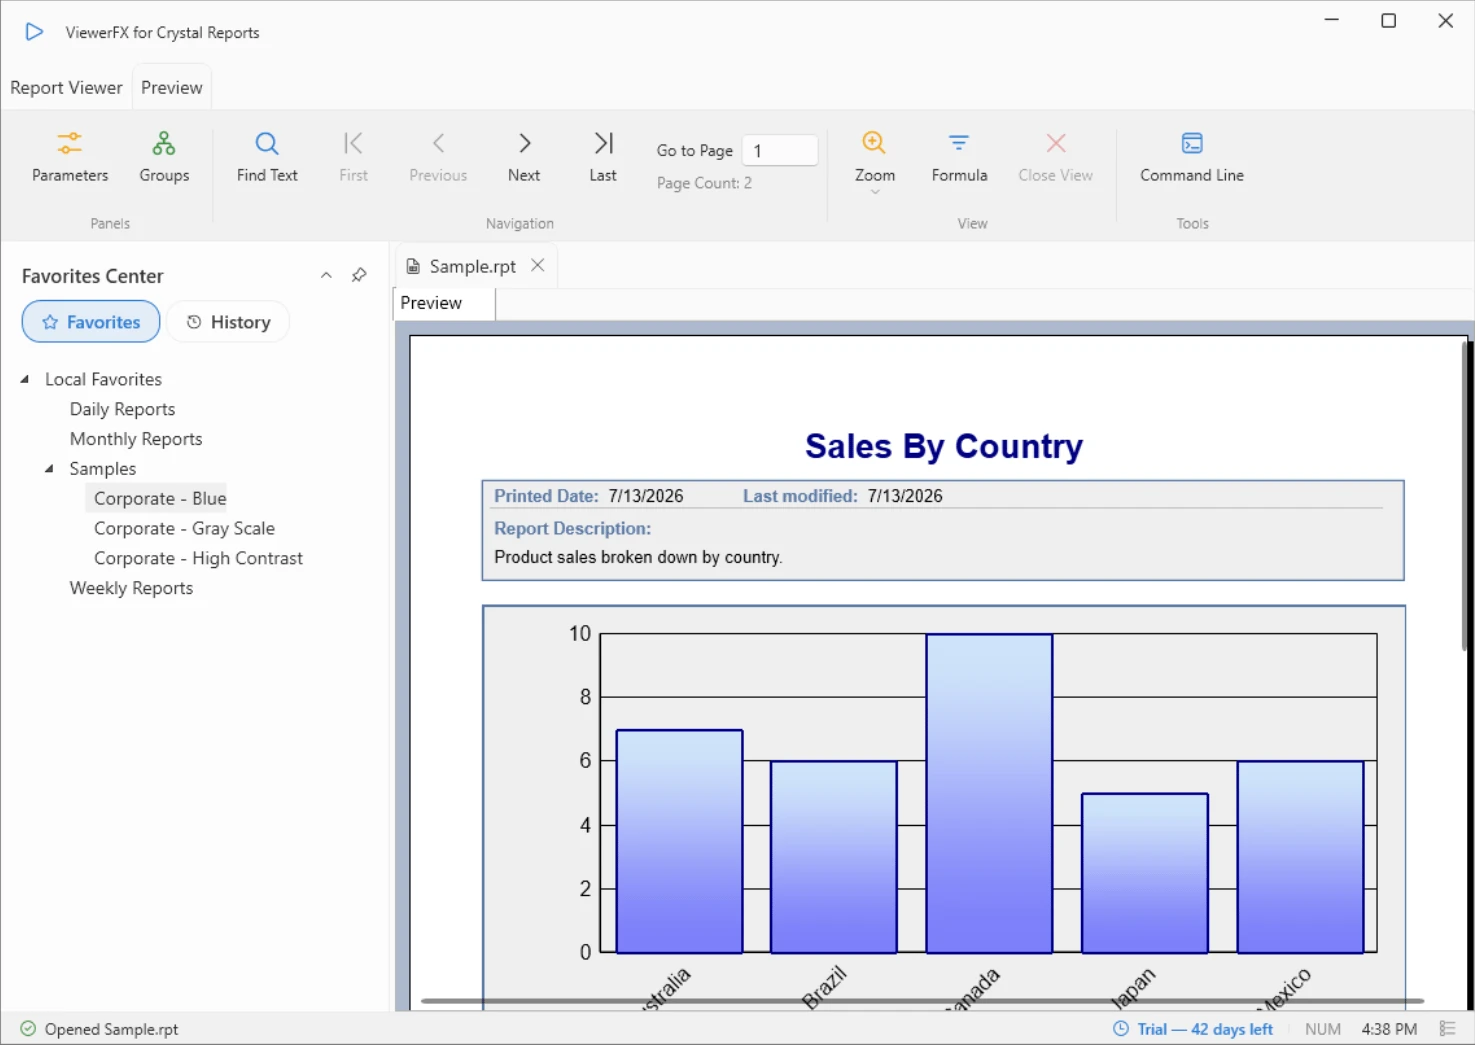Click the Favorites Center heading
The image size is (1475, 1045).
coord(92,276)
